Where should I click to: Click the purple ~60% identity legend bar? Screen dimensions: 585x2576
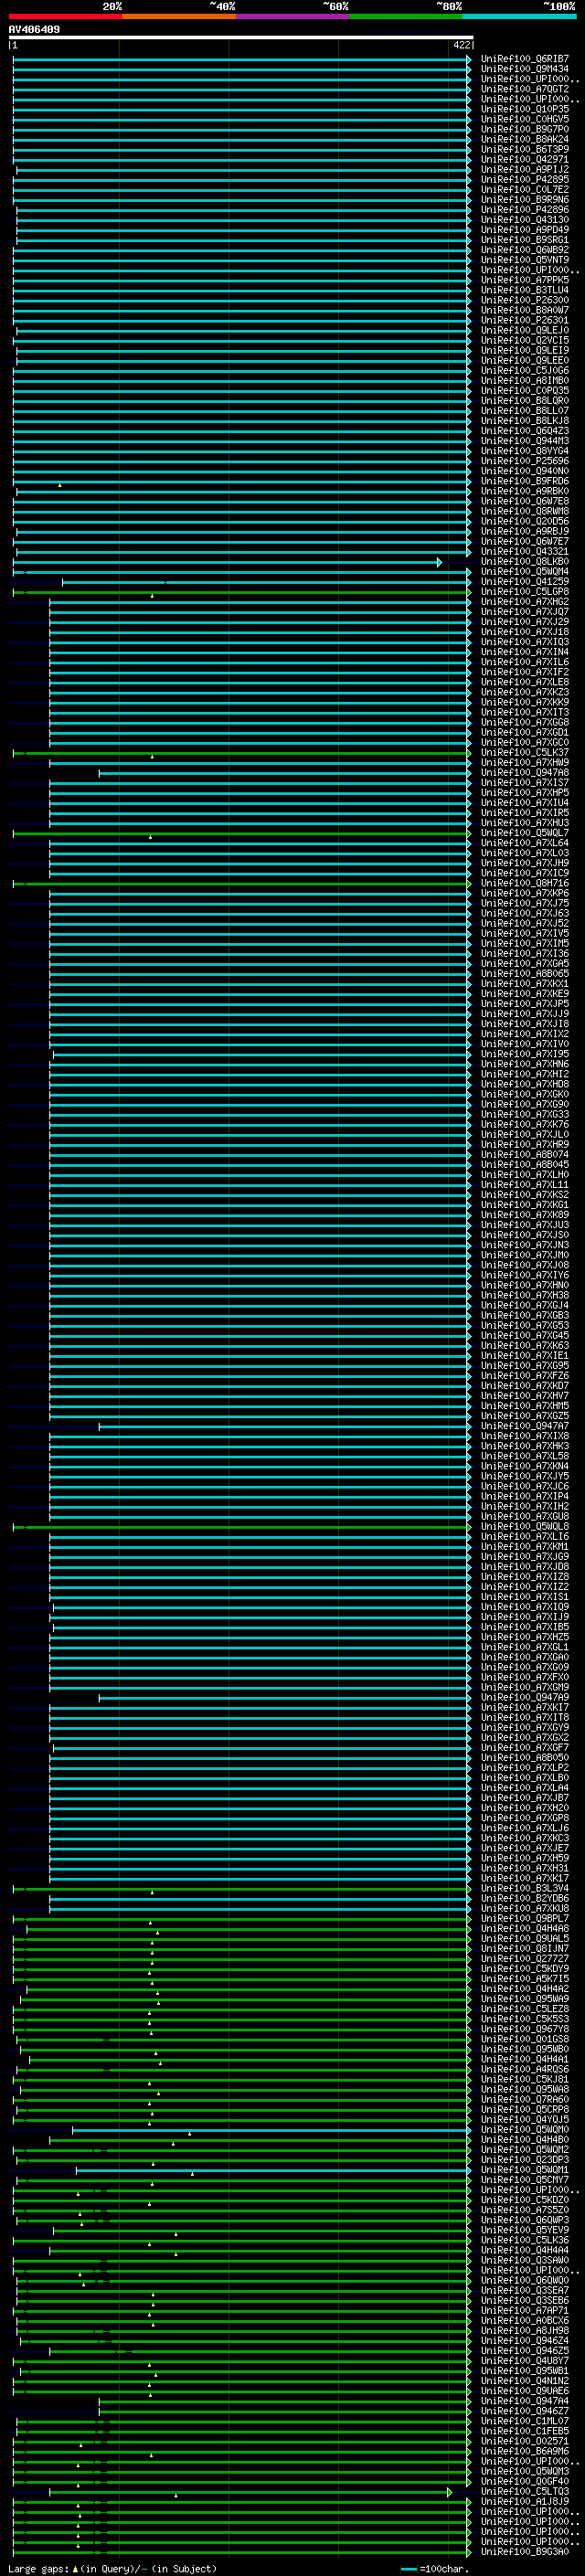(x=292, y=16)
